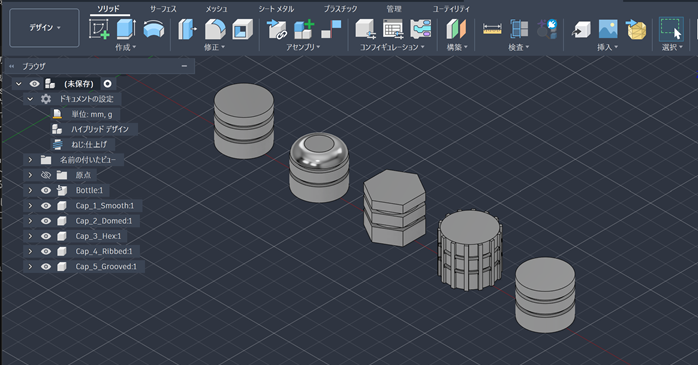Switch to the Solid tab
Image resolution: width=698 pixels, height=365 pixels.
pyautogui.click(x=109, y=9)
